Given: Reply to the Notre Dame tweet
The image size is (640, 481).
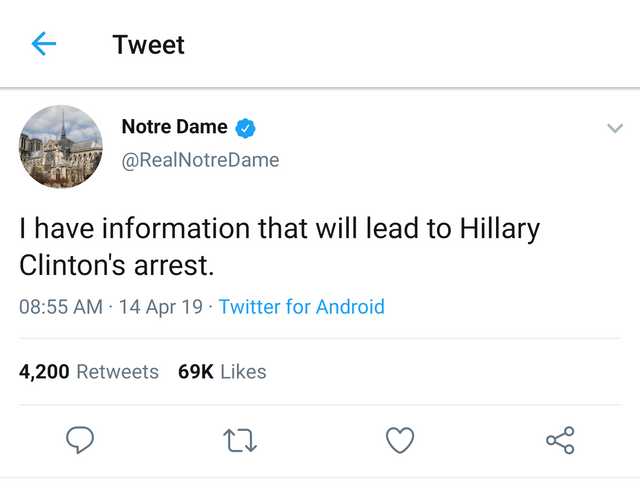Looking at the screenshot, I should coord(80,439).
